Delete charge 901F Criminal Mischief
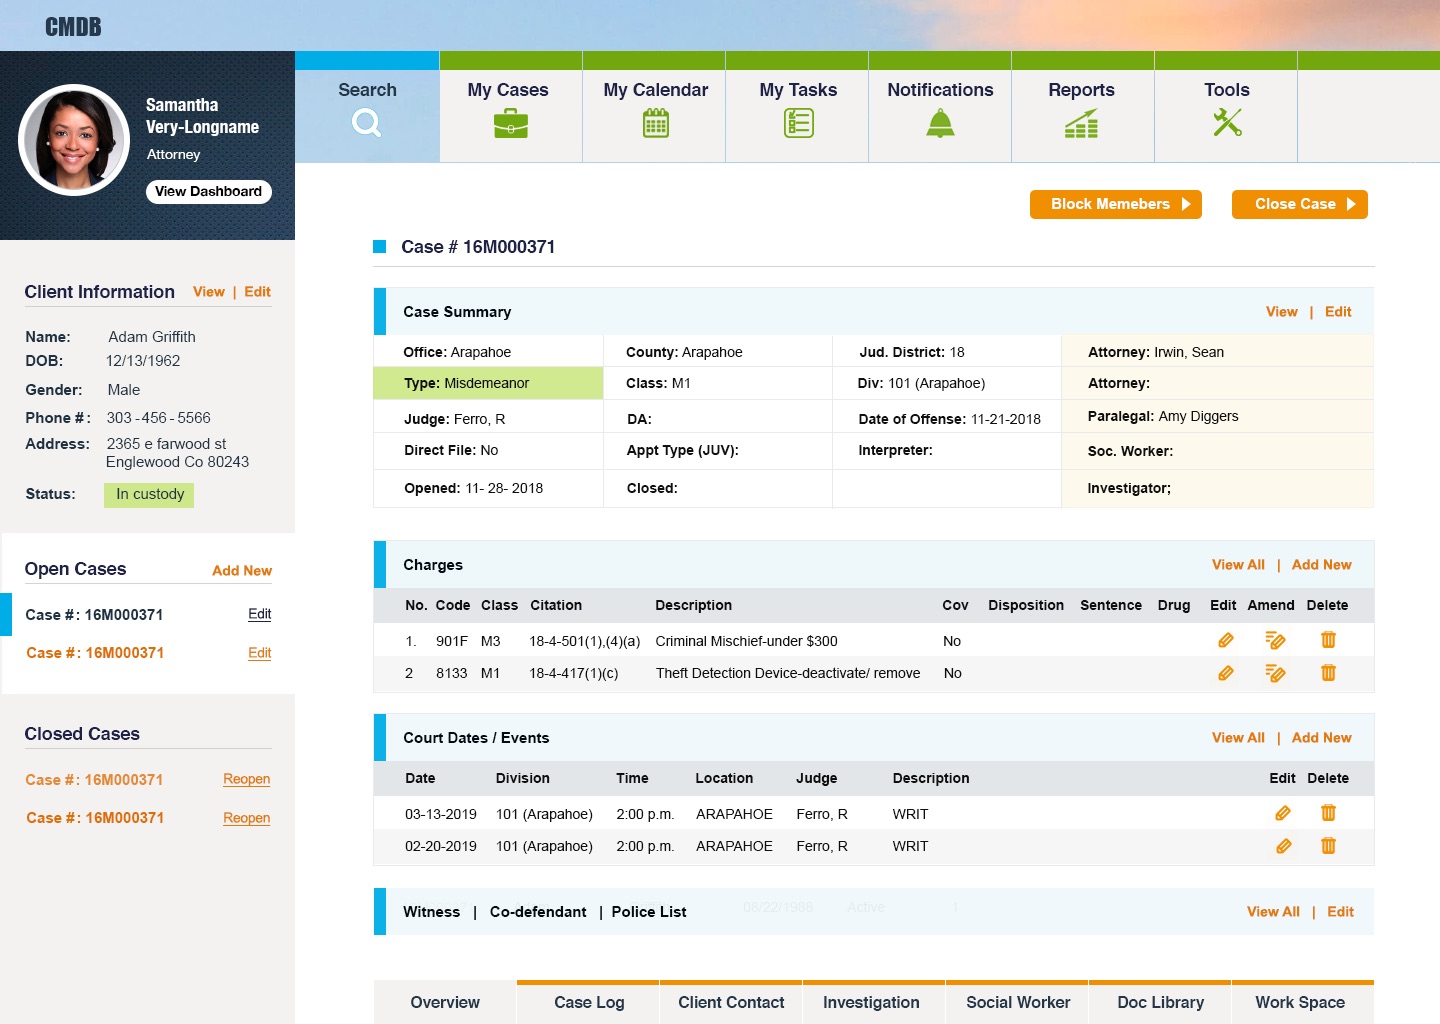1440x1024 pixels. (x=1328, y=640)
